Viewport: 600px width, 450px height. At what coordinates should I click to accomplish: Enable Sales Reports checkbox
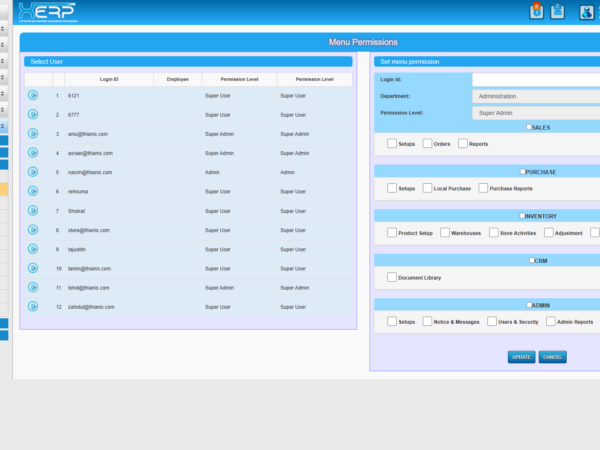(463, 143)
